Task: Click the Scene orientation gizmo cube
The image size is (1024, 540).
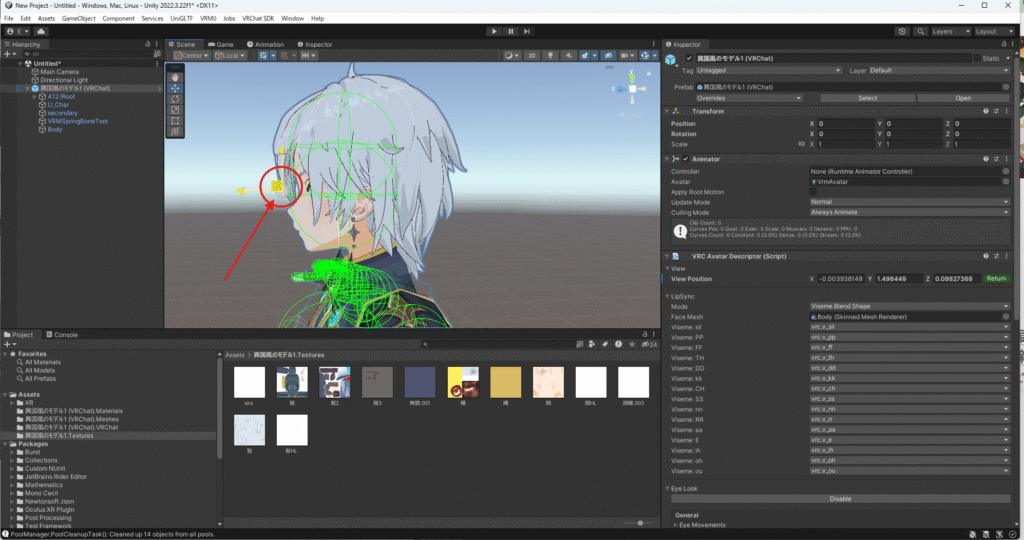Action: coord(632,89)
